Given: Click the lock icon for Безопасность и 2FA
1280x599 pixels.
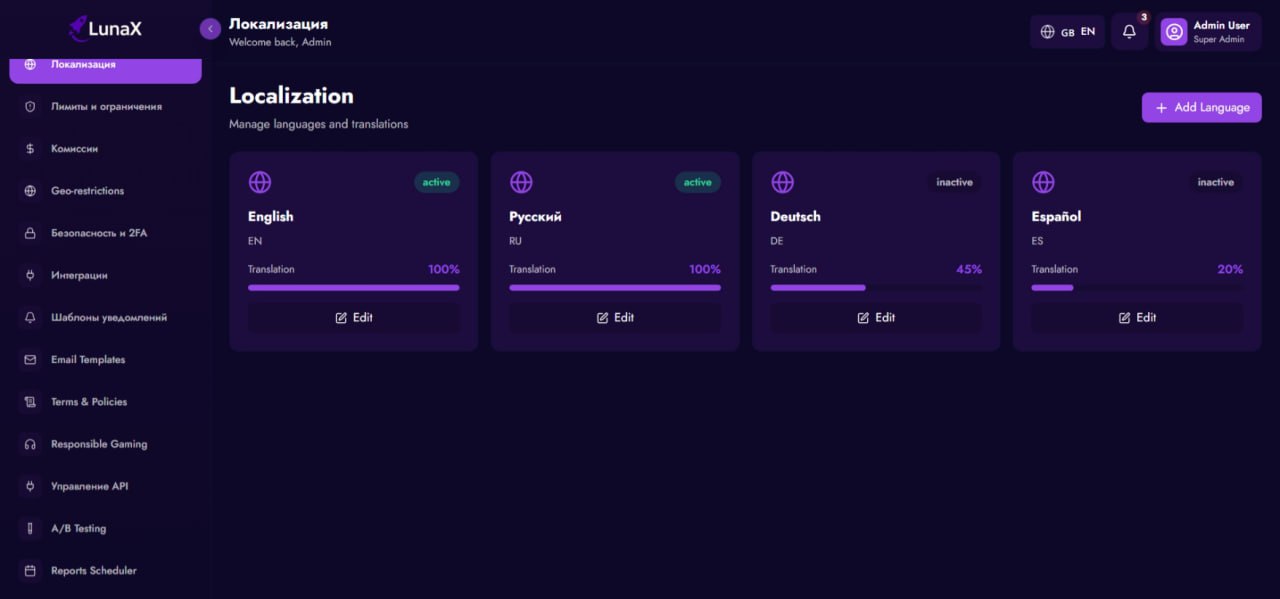Looking at the screenshot, I should (30, 233).
